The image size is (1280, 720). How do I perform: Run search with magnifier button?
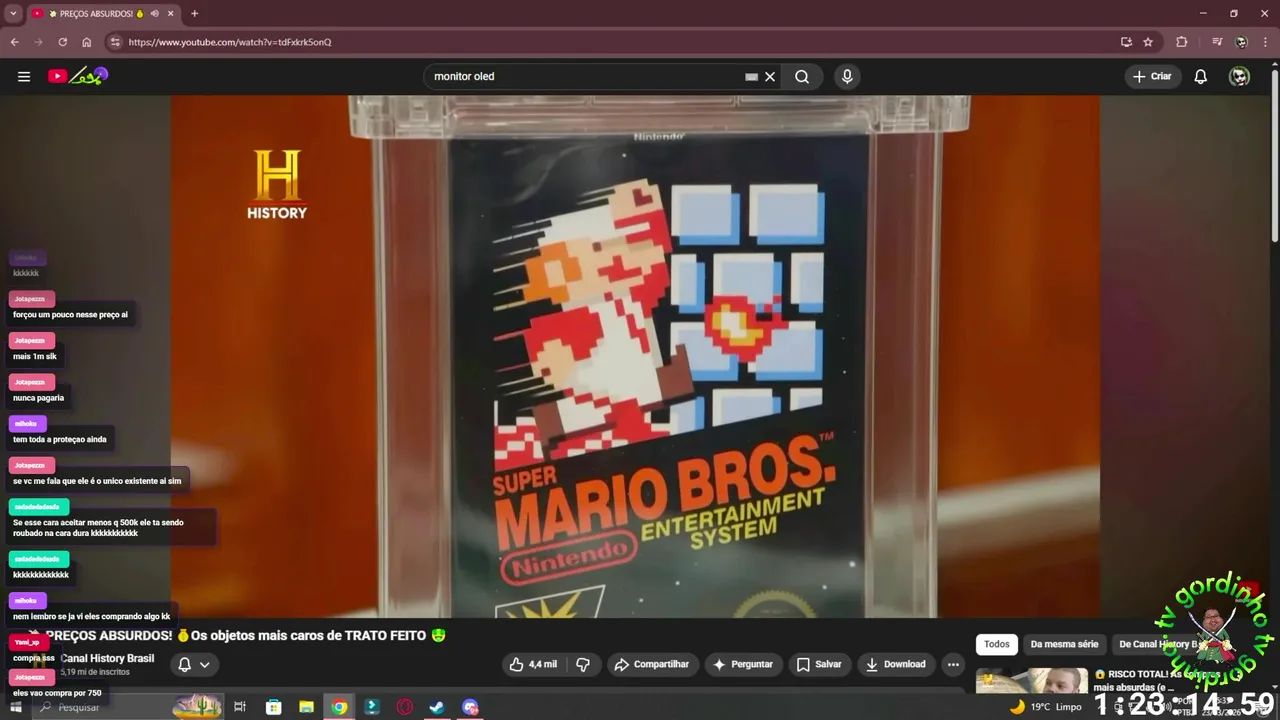pos(802,76)
